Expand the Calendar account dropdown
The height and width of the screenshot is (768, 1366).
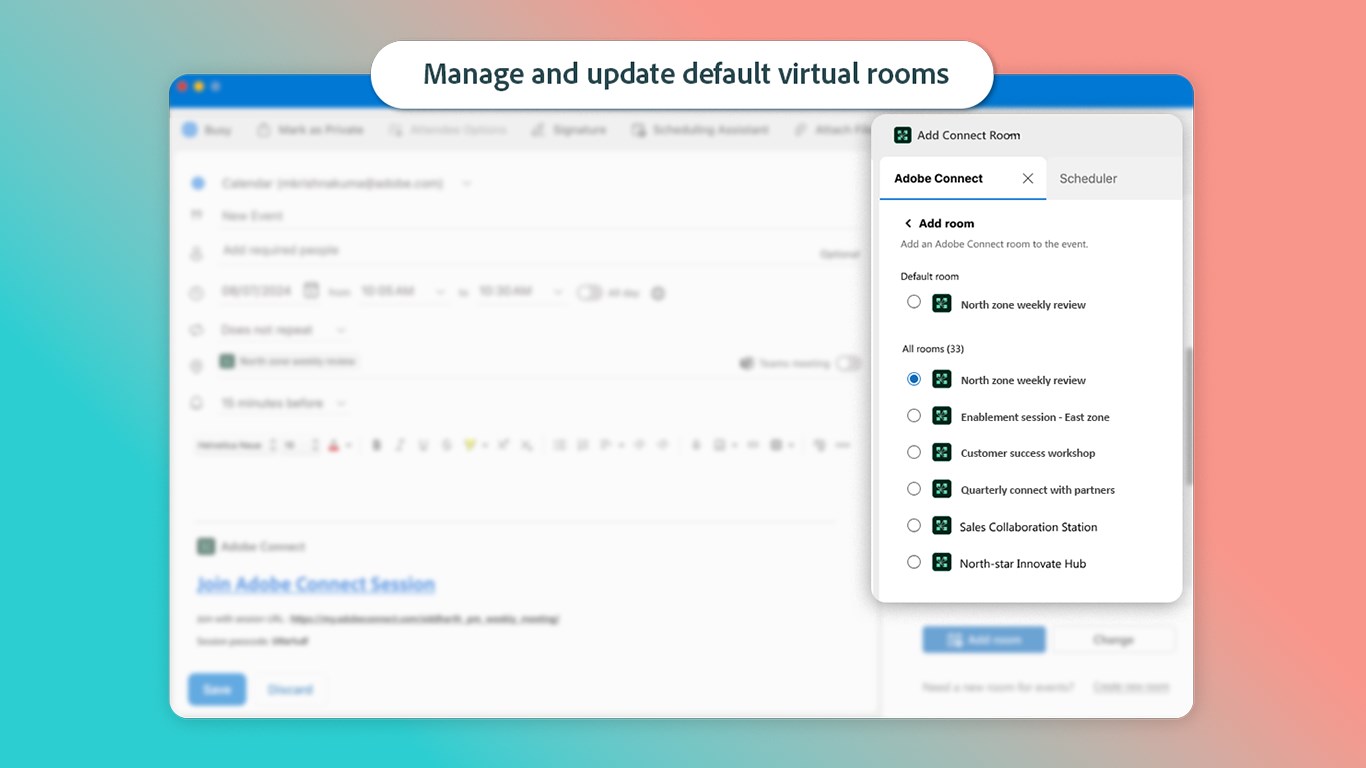[467, 184]
